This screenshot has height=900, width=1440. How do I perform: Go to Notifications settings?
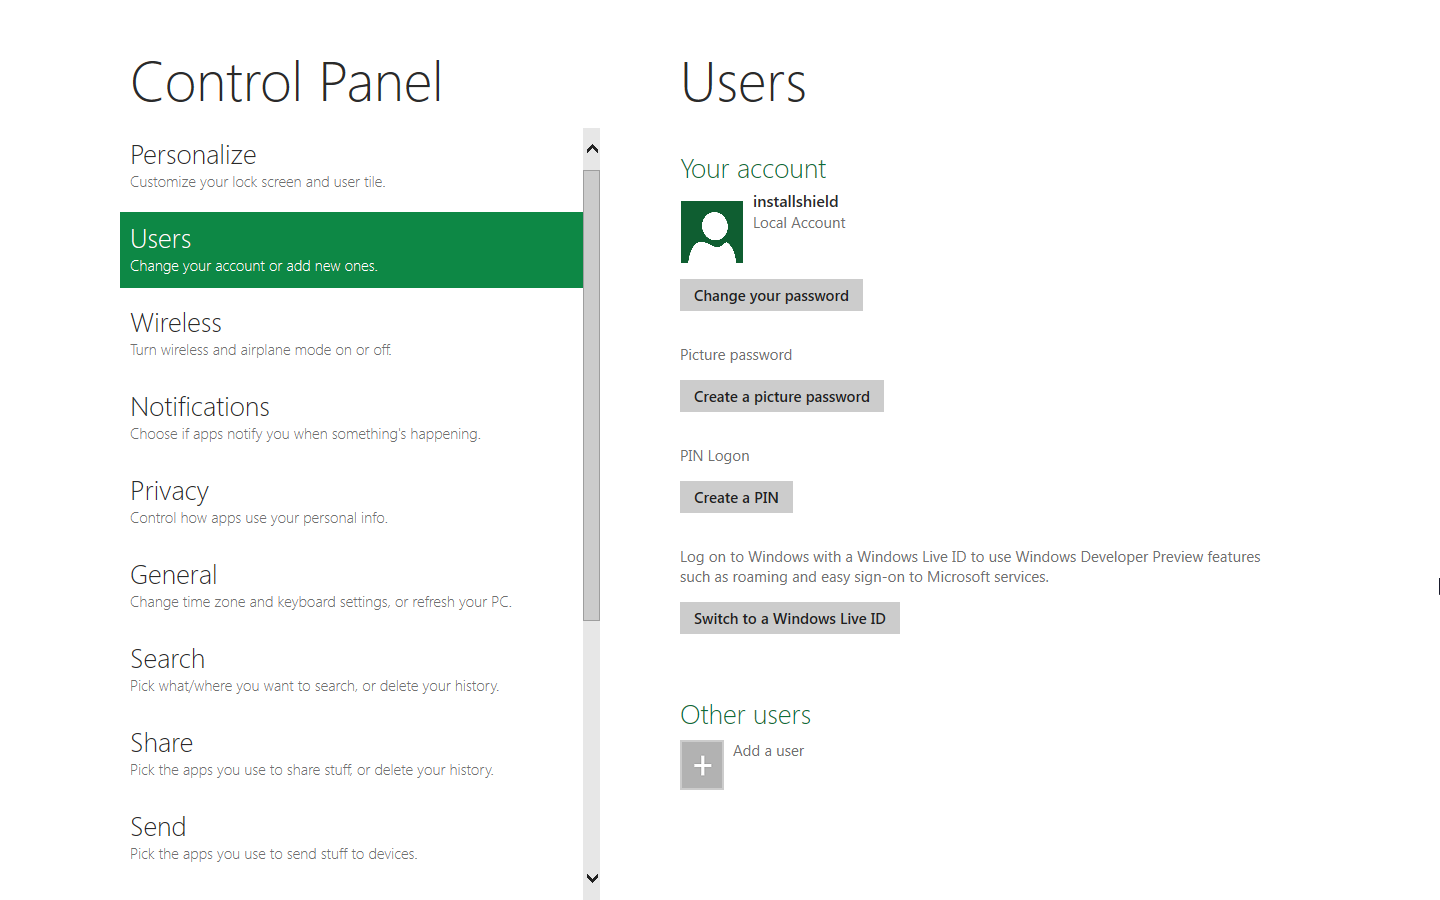point(351,418)
